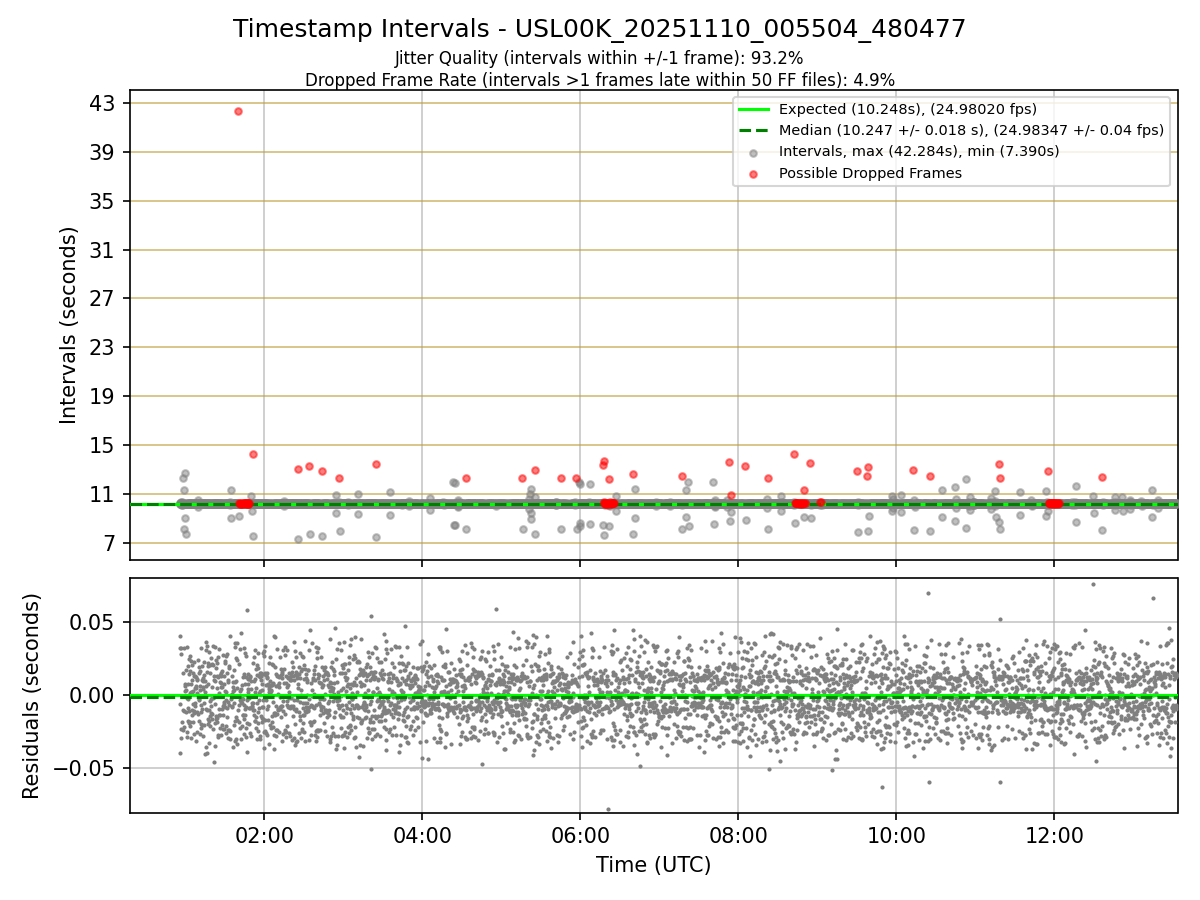
Task: Click the Intervals (seconds) axis label
Action: point(68,325)
